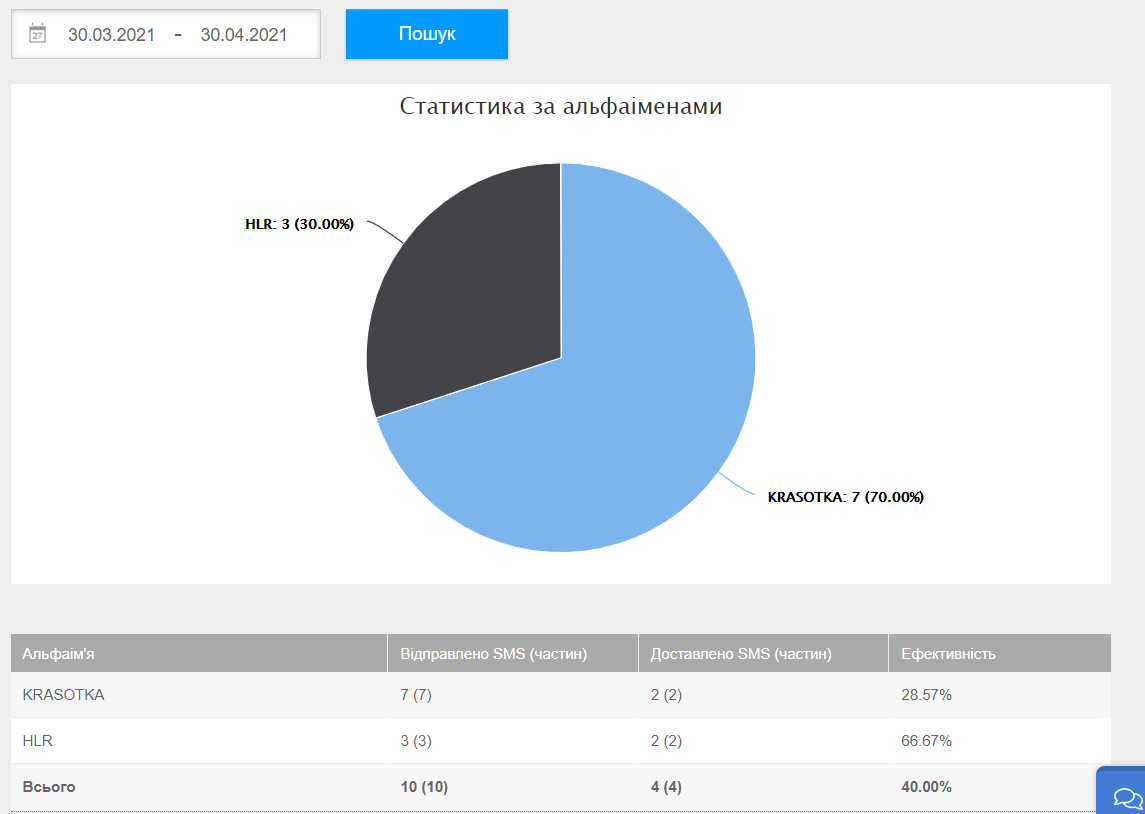Image resolution: width=1145 pixels, height=814 pixels.
Task: Click the Пошук search button
Action: click(x=426, y=34)
